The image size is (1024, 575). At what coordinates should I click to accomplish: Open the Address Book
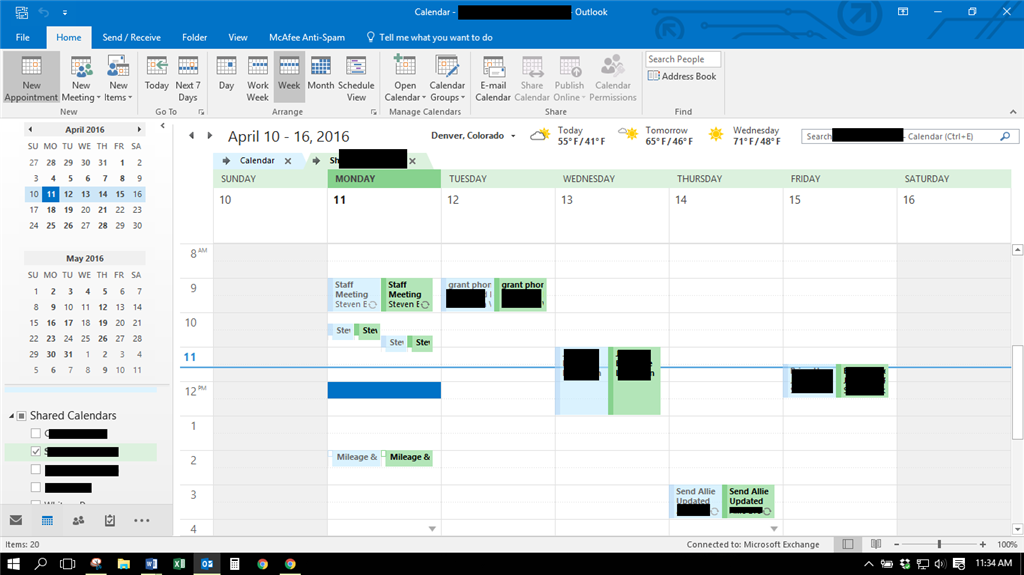coord(682,76)
